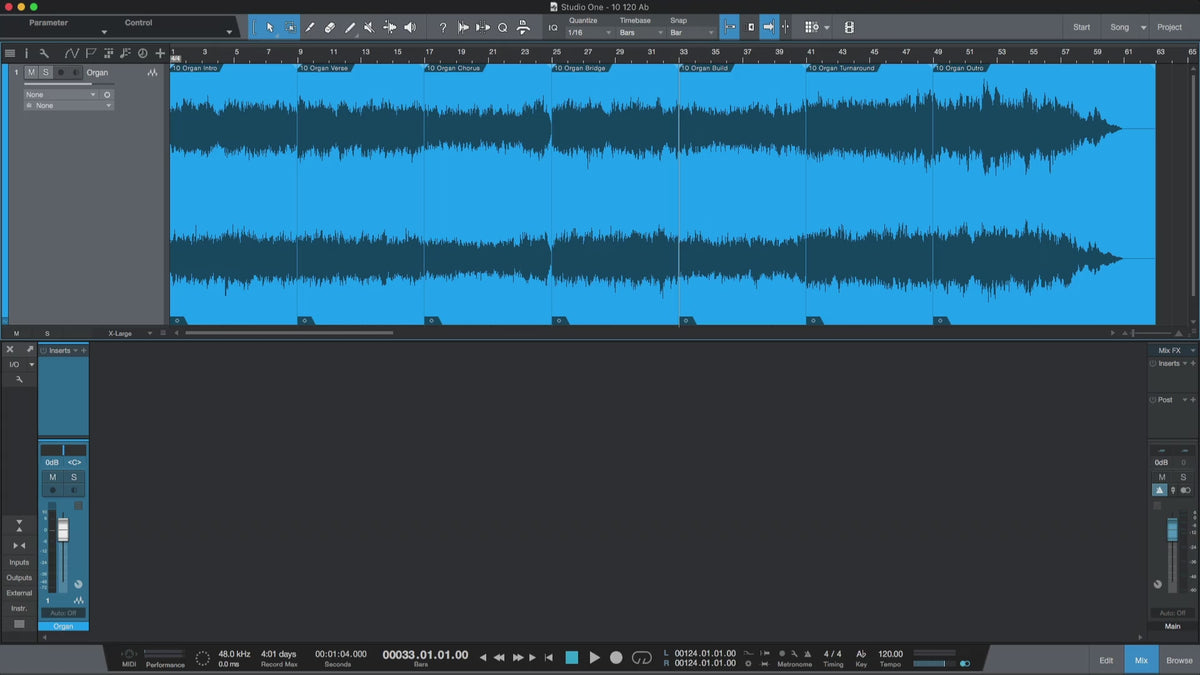1200x675 pixels.
Task: Solo the Organ track in arrangement
Action: coord(45,72)
